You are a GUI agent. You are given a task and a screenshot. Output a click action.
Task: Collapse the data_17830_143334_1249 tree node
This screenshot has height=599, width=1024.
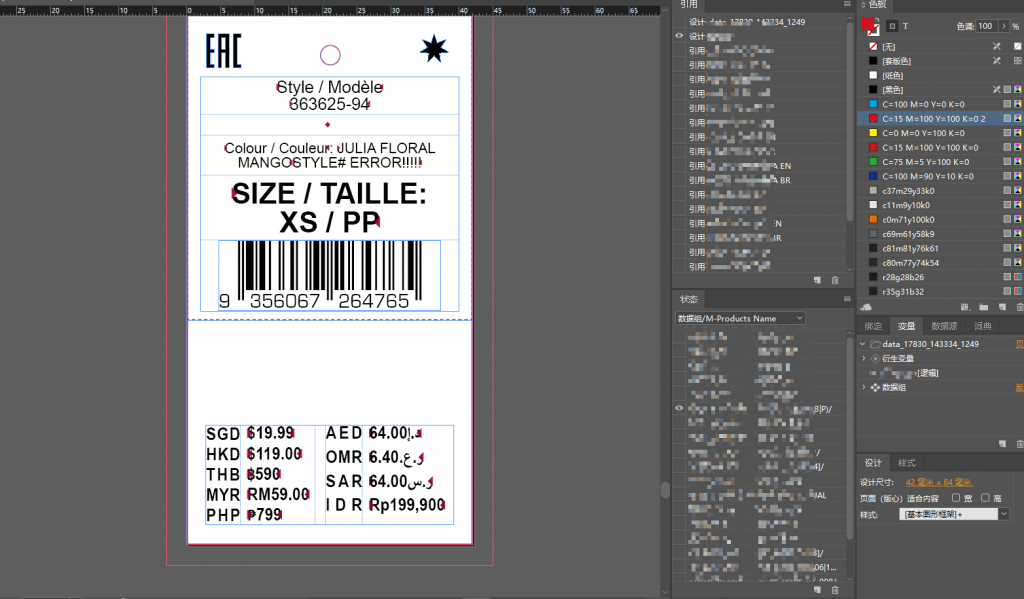pos(863,344)
